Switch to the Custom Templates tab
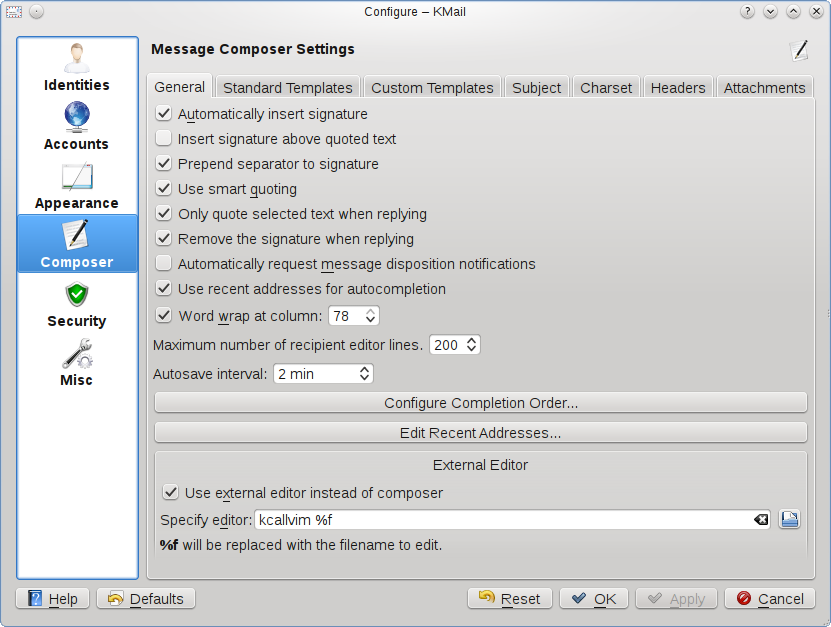The height and width of the screenshot is (627, 831). [x=432, y=87]
